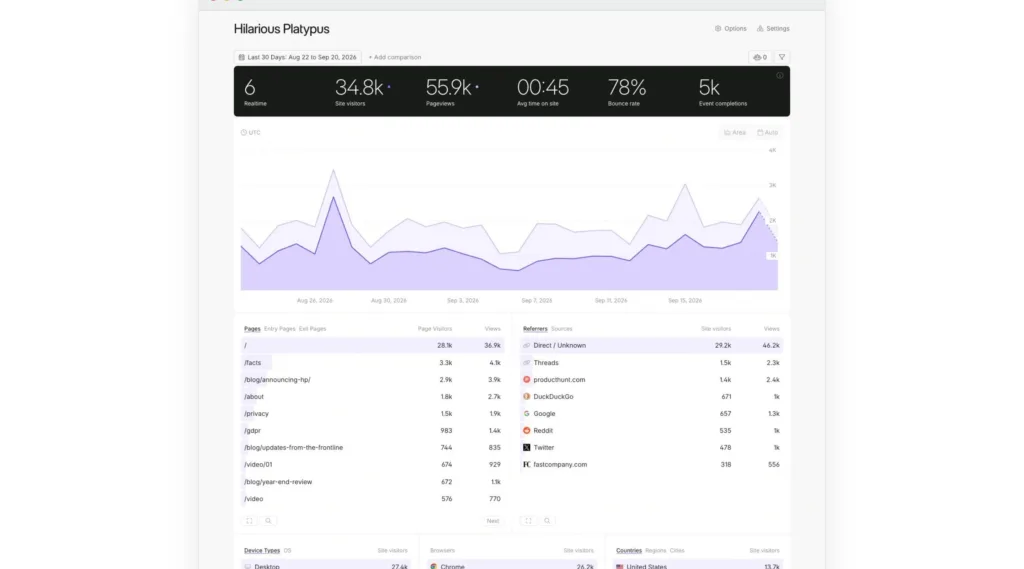Screen dimensions: 1024x569
Task: Switch to the Exit Pages tab
Action: [x=312, y=329]
